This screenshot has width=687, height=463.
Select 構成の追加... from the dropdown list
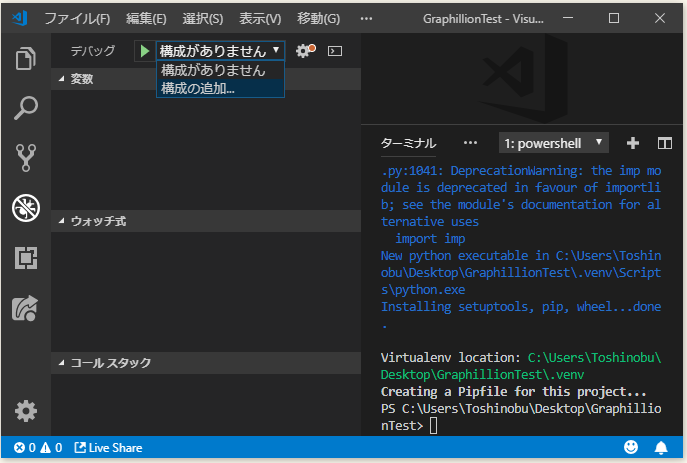coord(198,88)
